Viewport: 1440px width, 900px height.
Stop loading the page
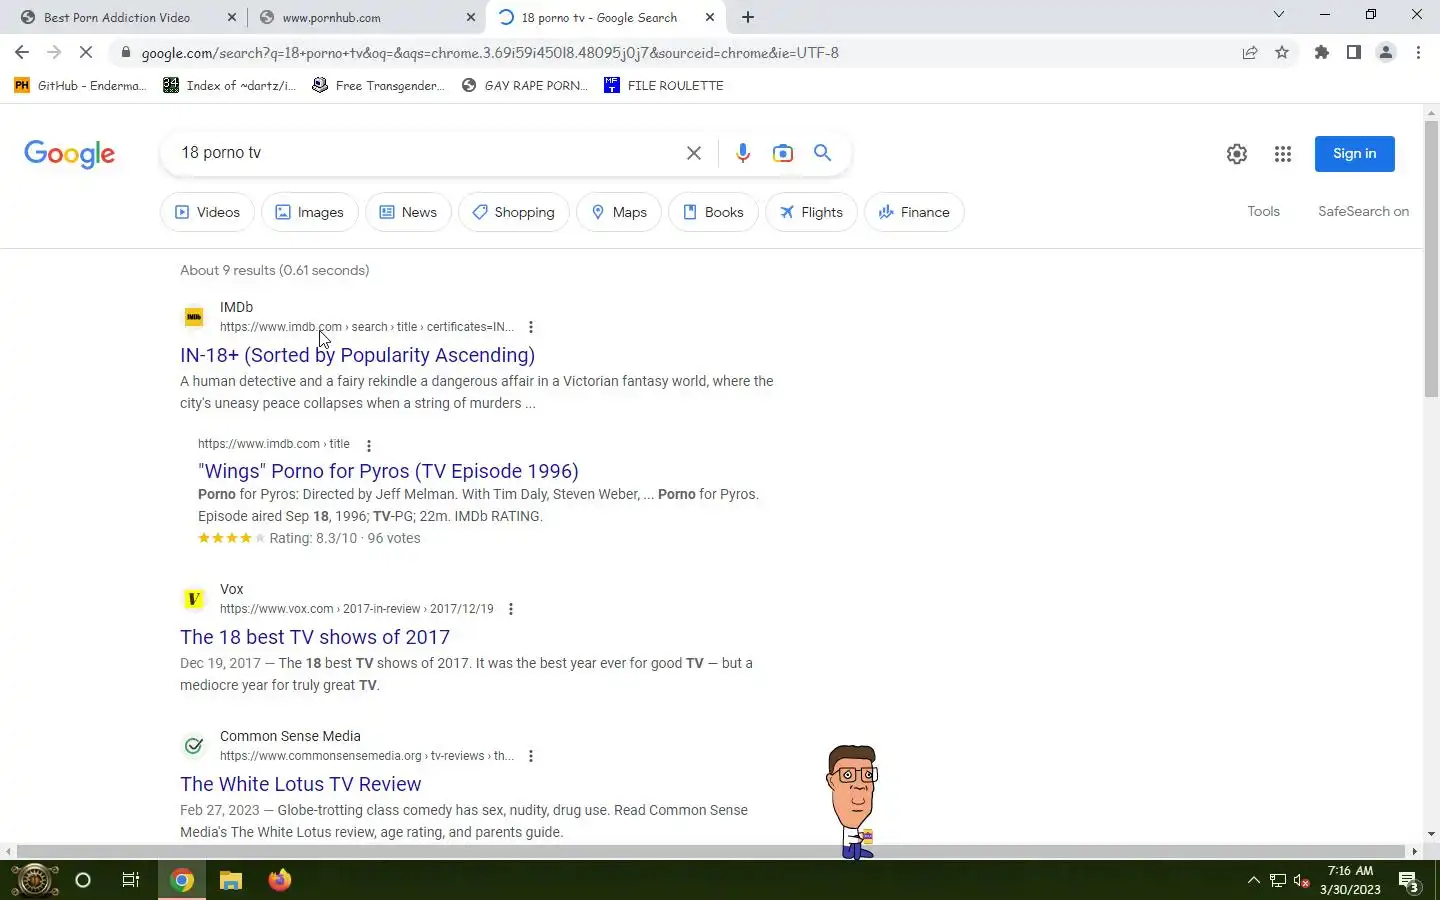coord(85,52)
